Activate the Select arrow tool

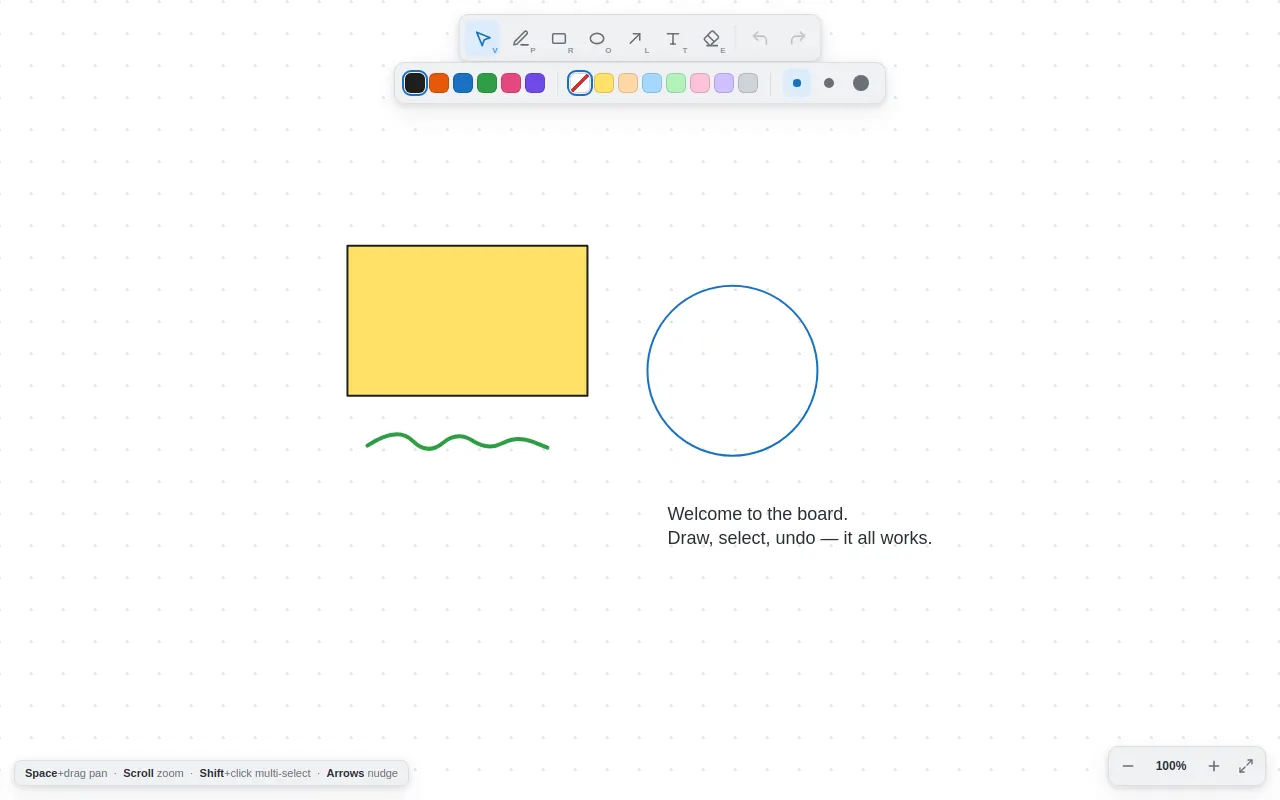coord(483,39)
